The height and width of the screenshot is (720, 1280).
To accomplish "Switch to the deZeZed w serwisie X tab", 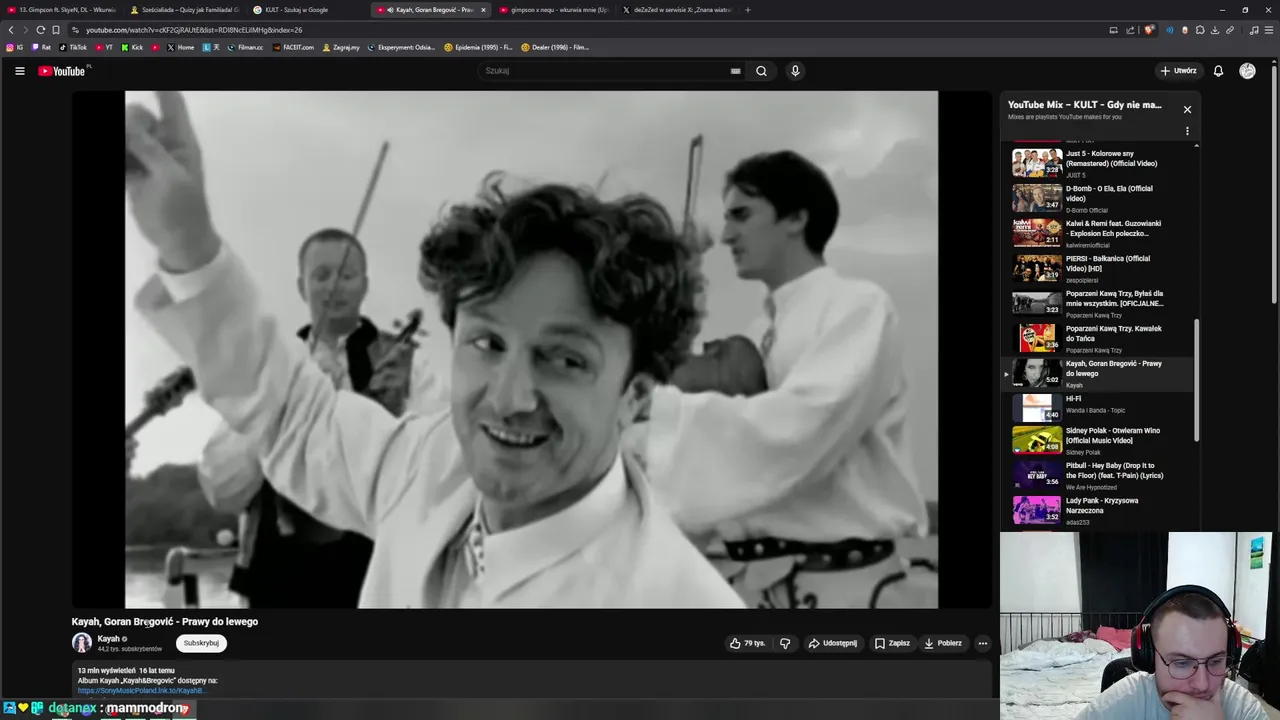I will click(676, 10).
